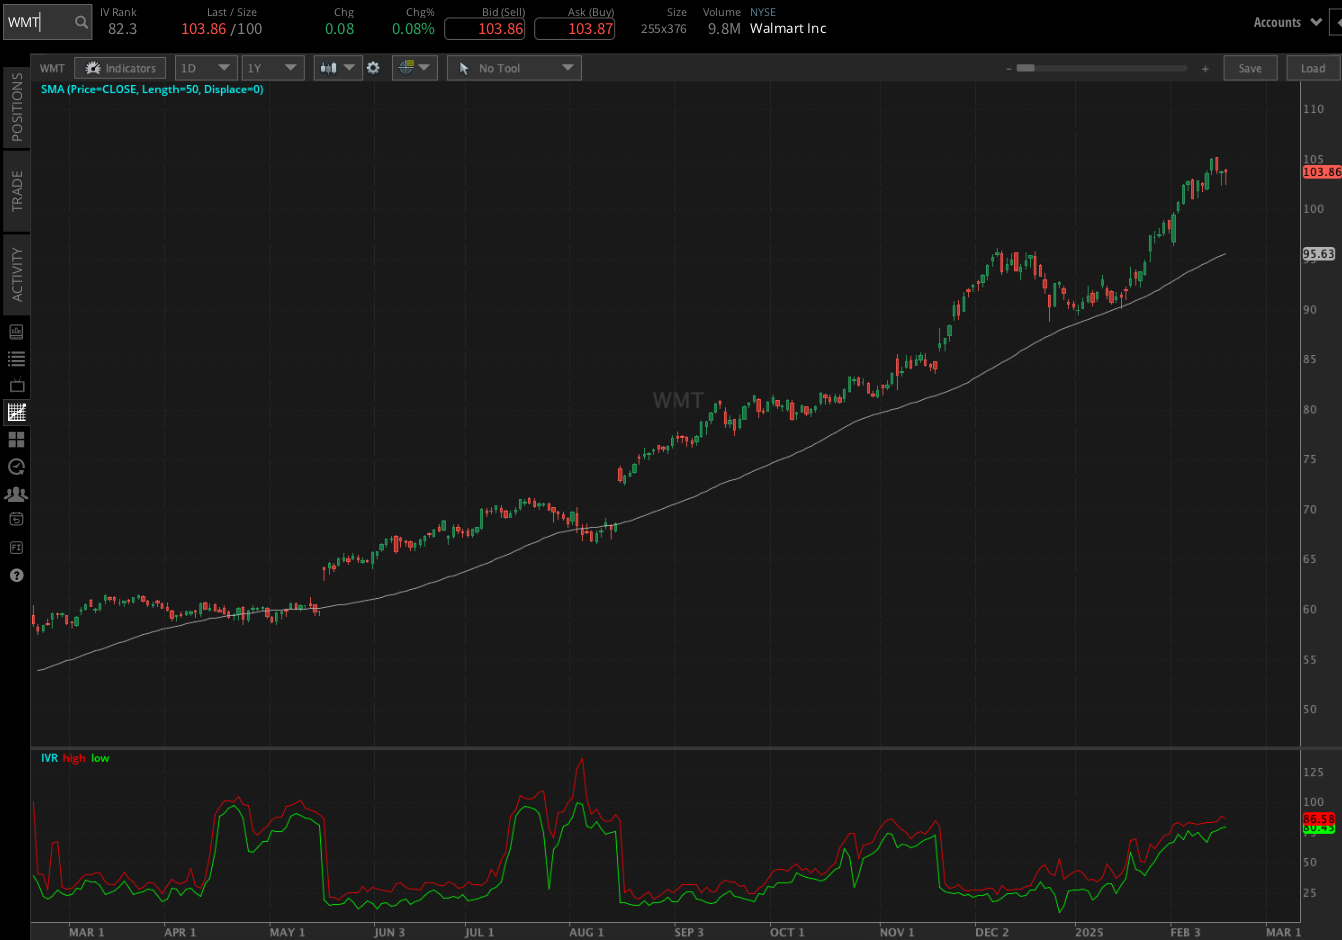Image resolution: width=1342 pixels, height=940 pixels.
Task: Open the FI icon in sidebar
Action: pyautogui.click(x=16, y=547)
